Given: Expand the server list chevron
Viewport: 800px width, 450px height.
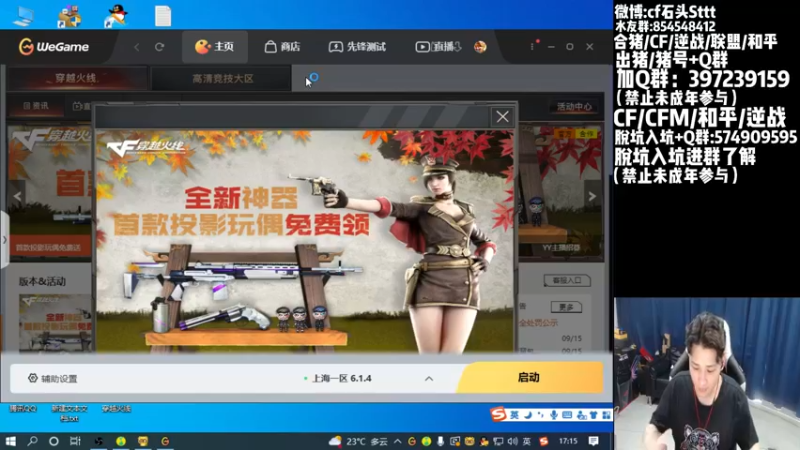Looking at the screenshot, I should (x=429, y=379).
